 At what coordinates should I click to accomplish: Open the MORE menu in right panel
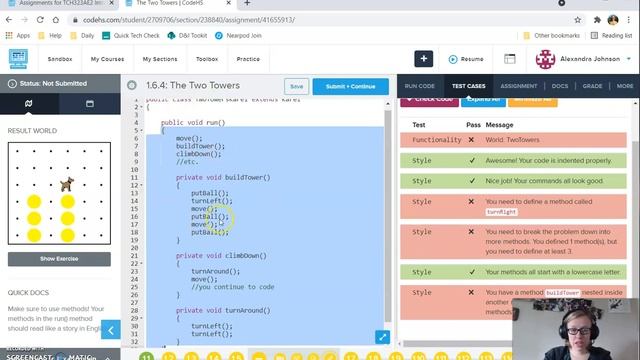(x=625, y=86)
